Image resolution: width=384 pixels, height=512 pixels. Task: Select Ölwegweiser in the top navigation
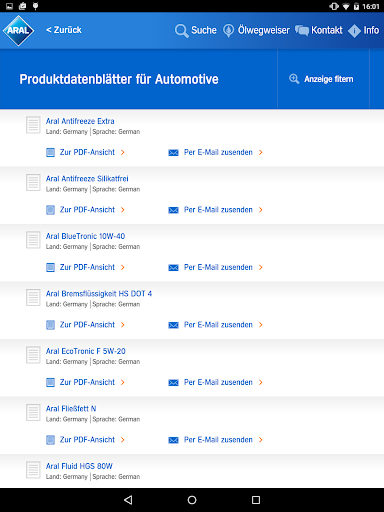264,30
